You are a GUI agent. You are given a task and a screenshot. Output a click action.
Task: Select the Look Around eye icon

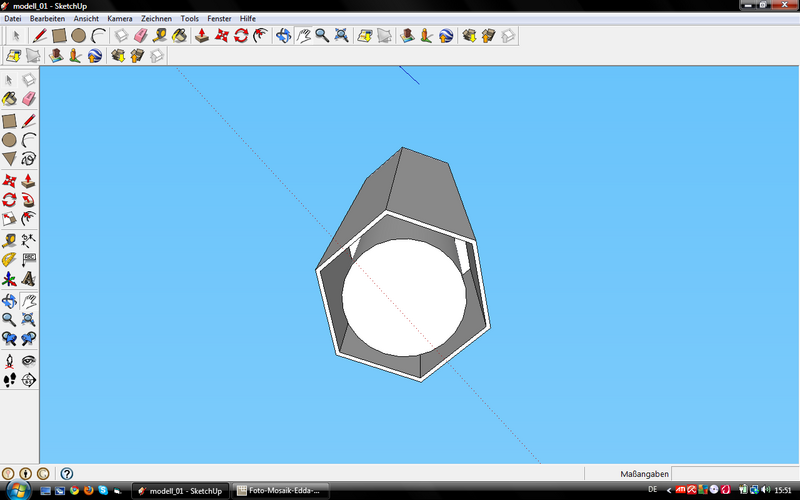tap(28, 361)
